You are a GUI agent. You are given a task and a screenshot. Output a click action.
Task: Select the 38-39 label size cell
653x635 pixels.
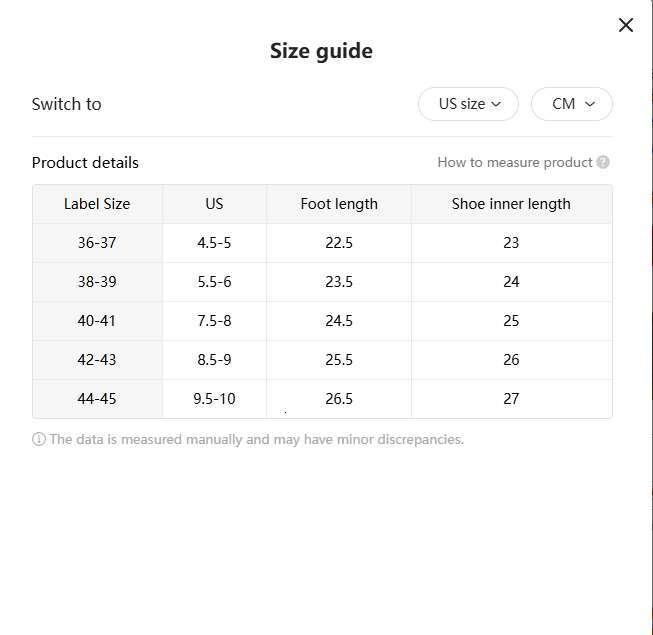(x=97, y=282)
